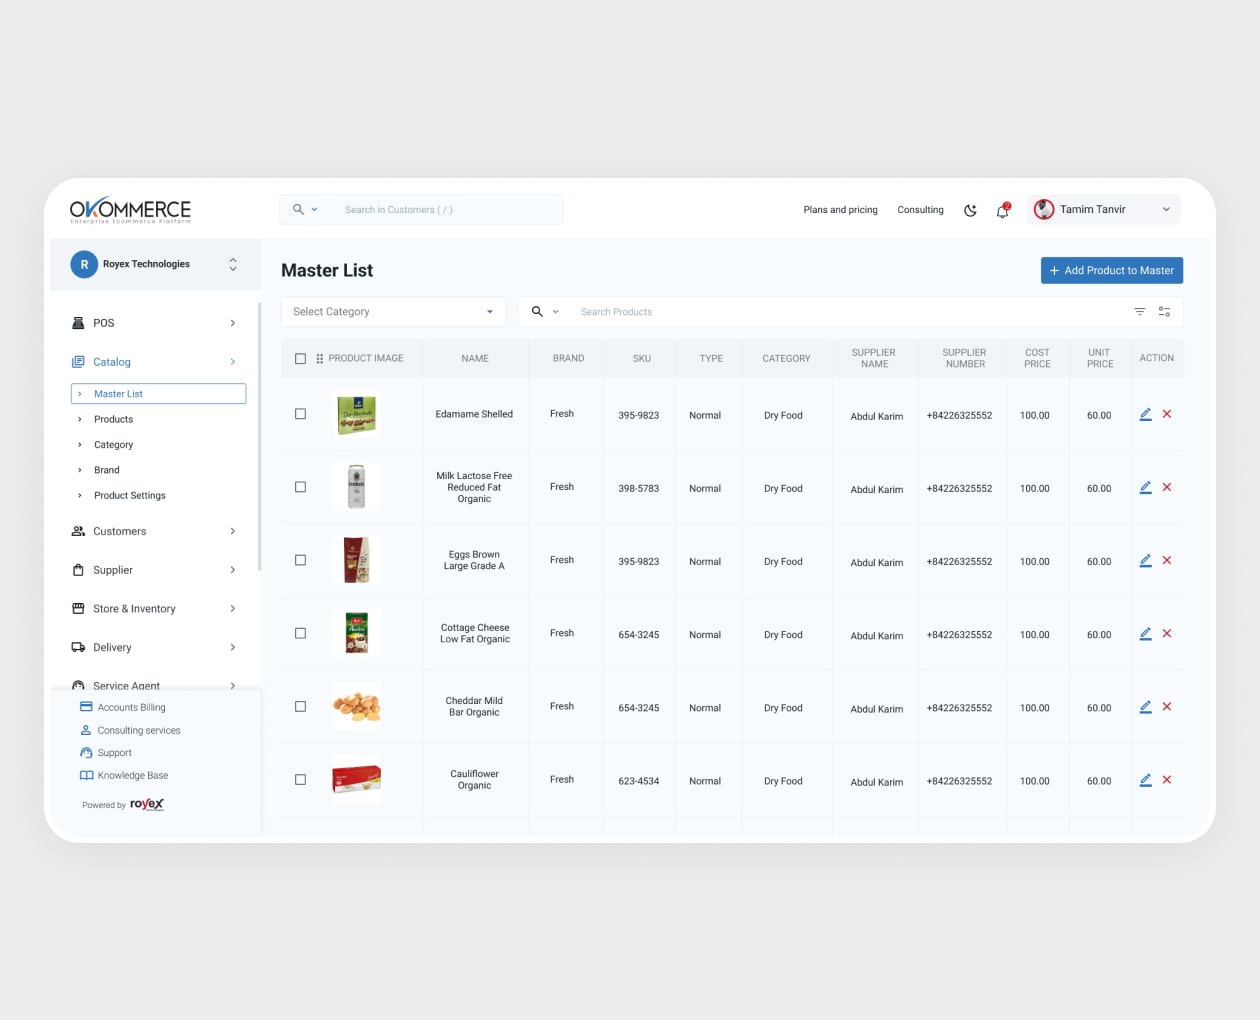Image resolution: width=1260 pixels, height=1020 pixels.
Task: Adjust columns using the sliders icon
Action: point(1164,311)
